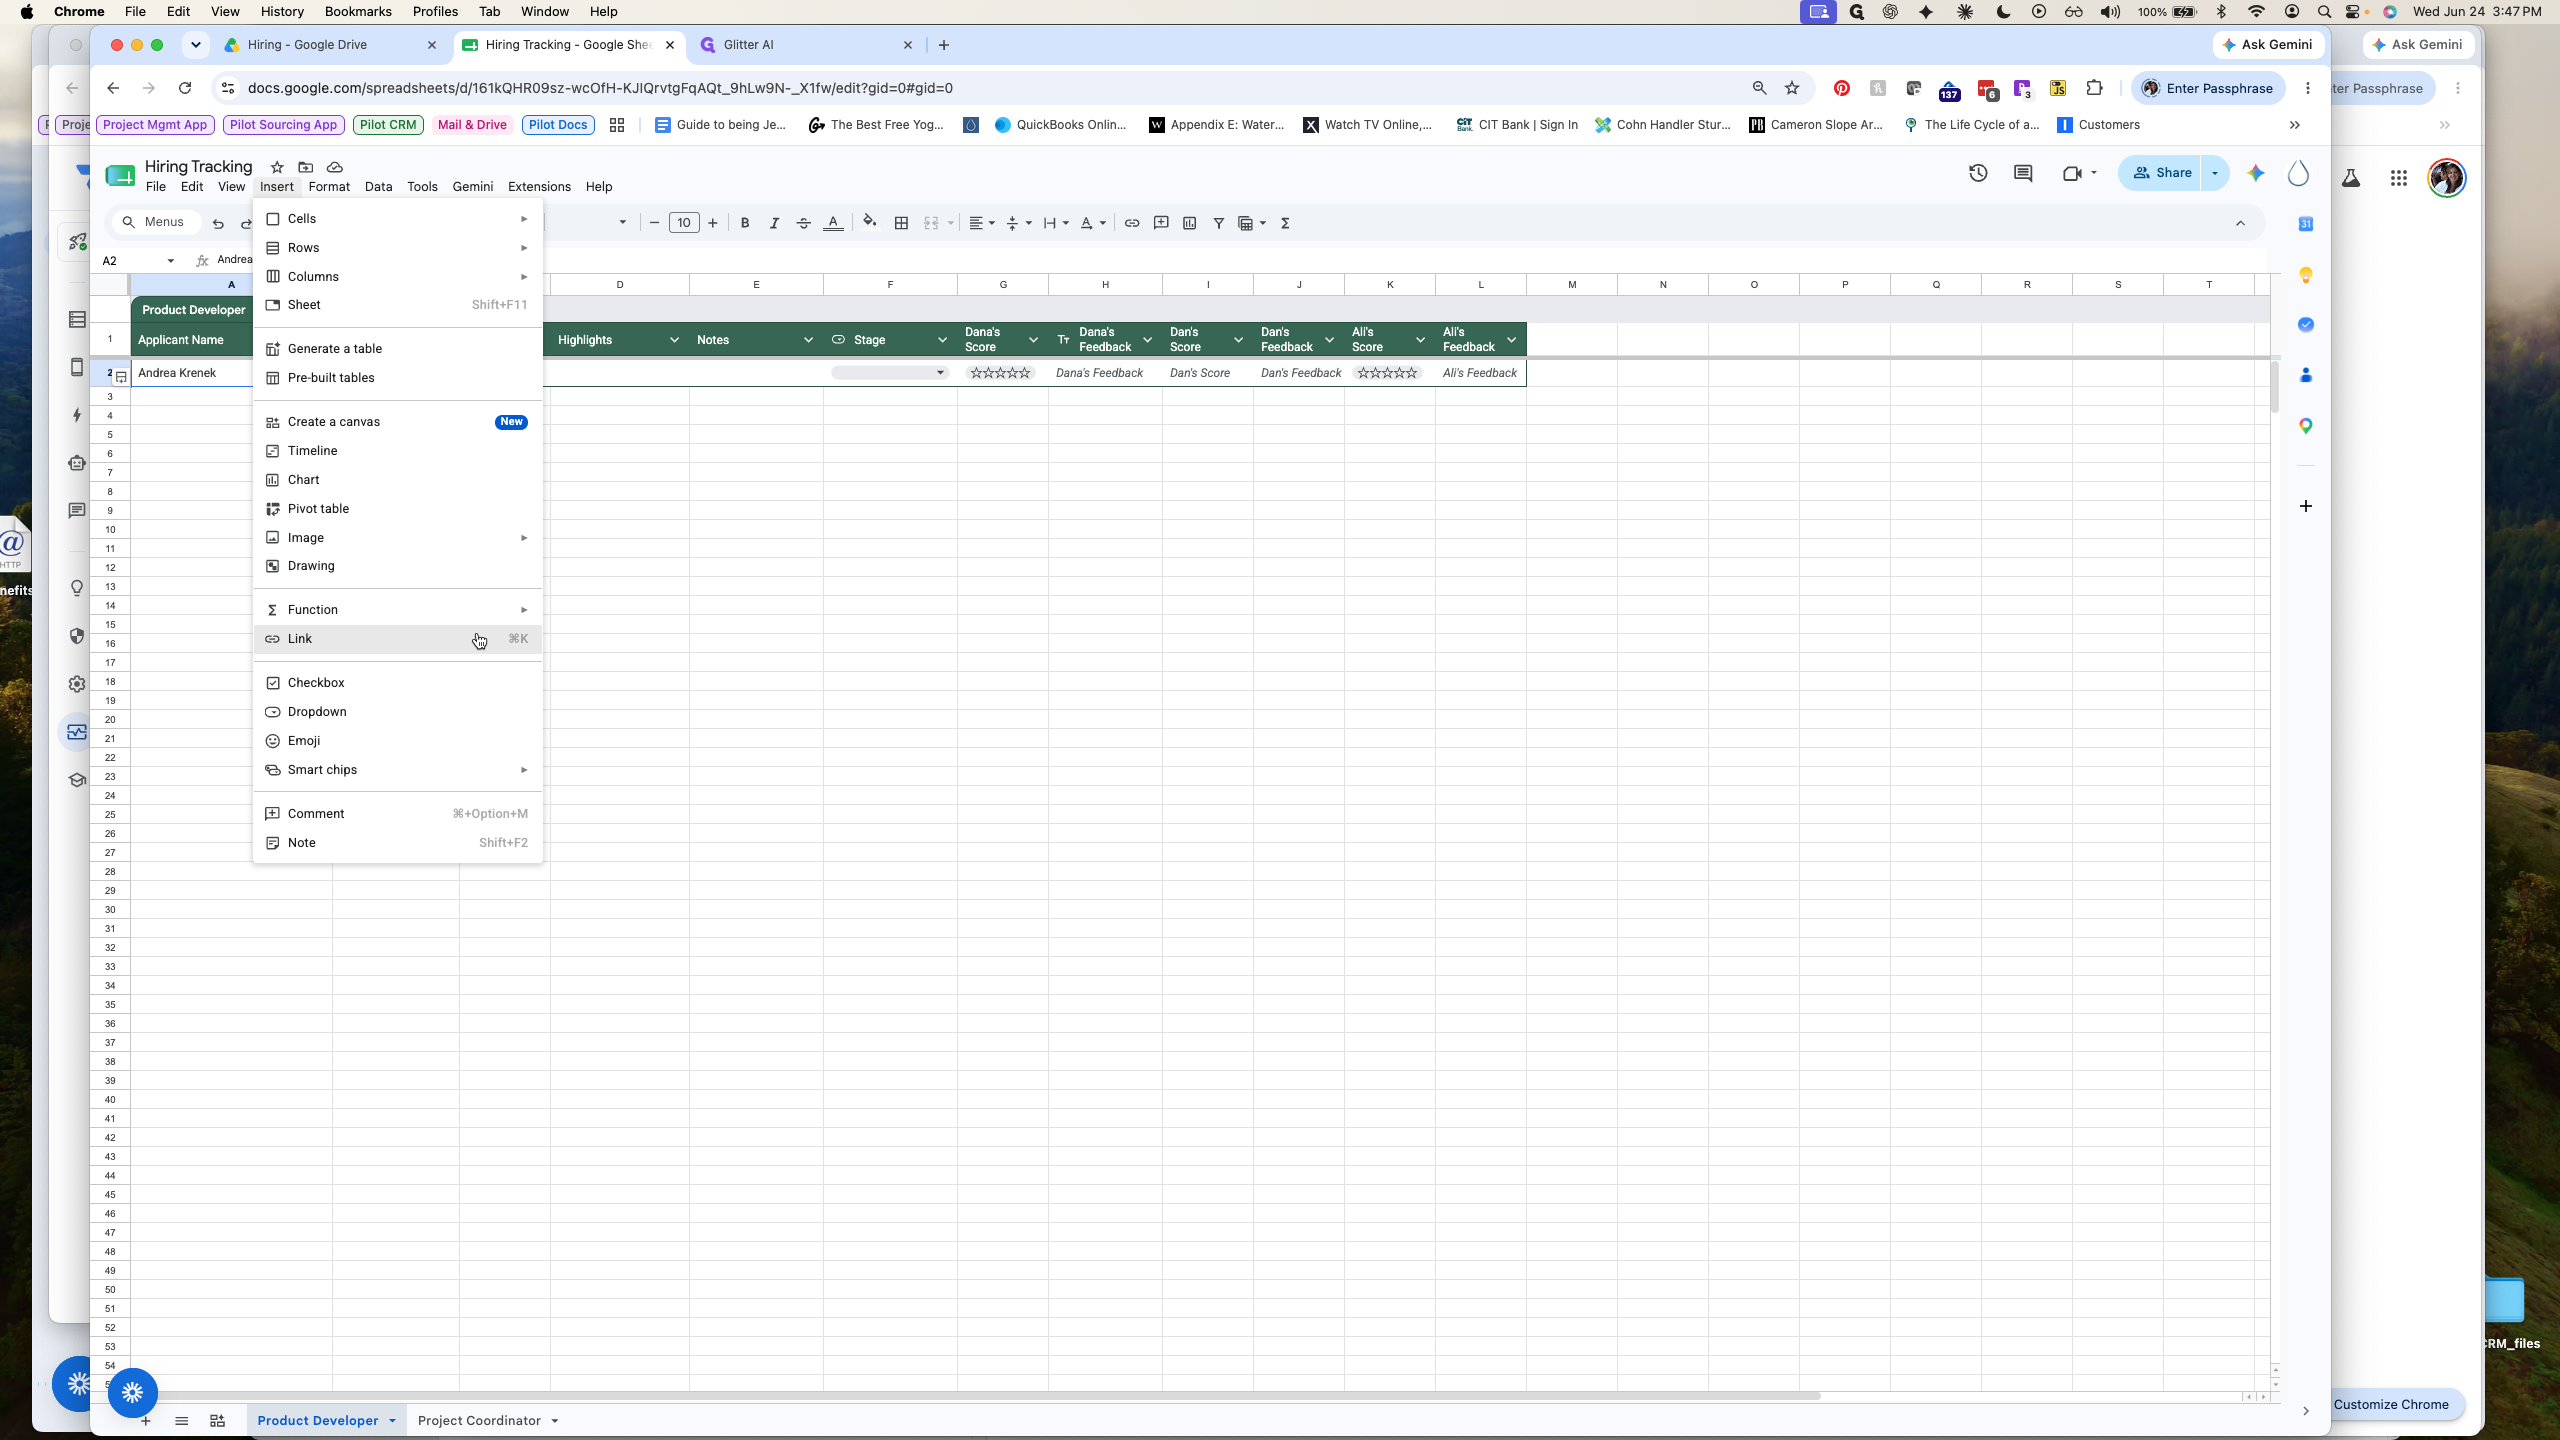Click the insert link toolbar icon
The width and height of the screenshot is (2560, 1440).
pos(1132,223)
